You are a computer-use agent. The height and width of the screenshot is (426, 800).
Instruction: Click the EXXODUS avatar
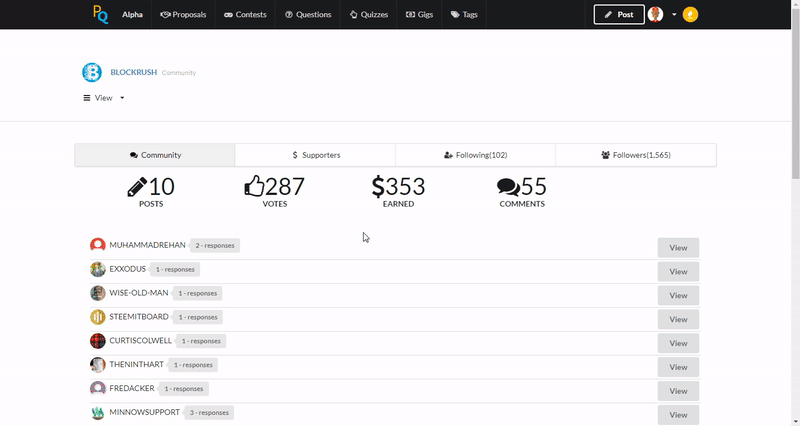98,269
